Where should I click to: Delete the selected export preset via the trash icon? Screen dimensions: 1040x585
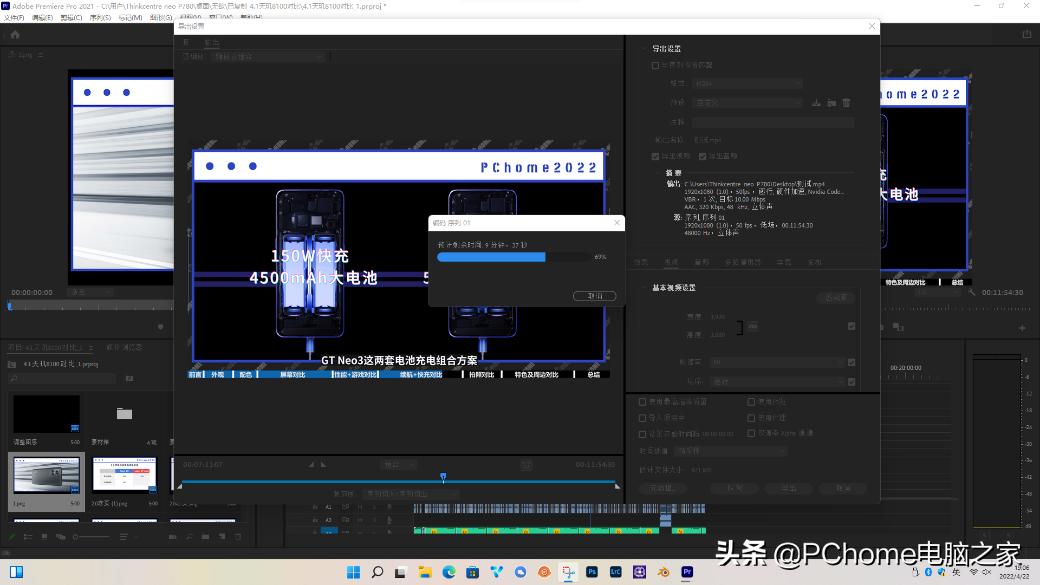845,102
